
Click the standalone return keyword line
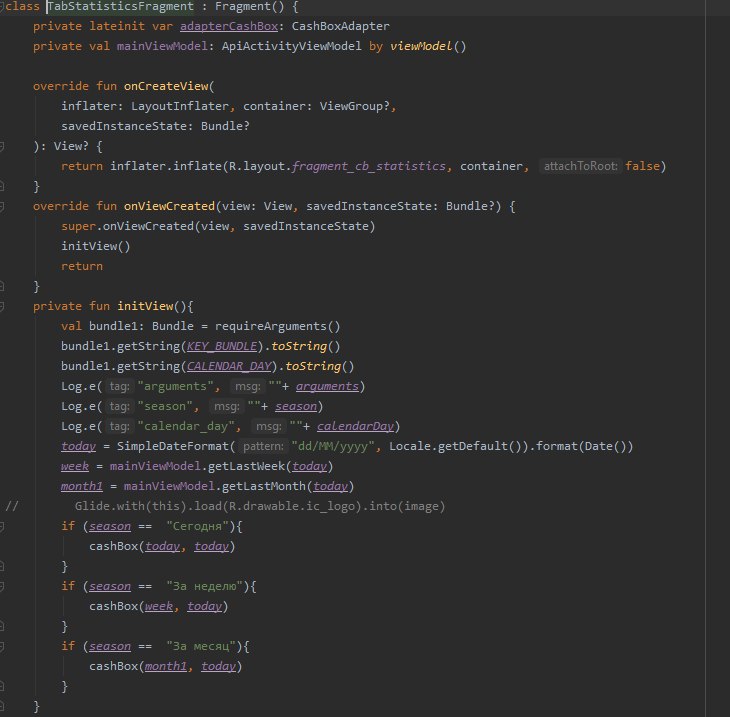pyautogui.click(x=82, y=266)
